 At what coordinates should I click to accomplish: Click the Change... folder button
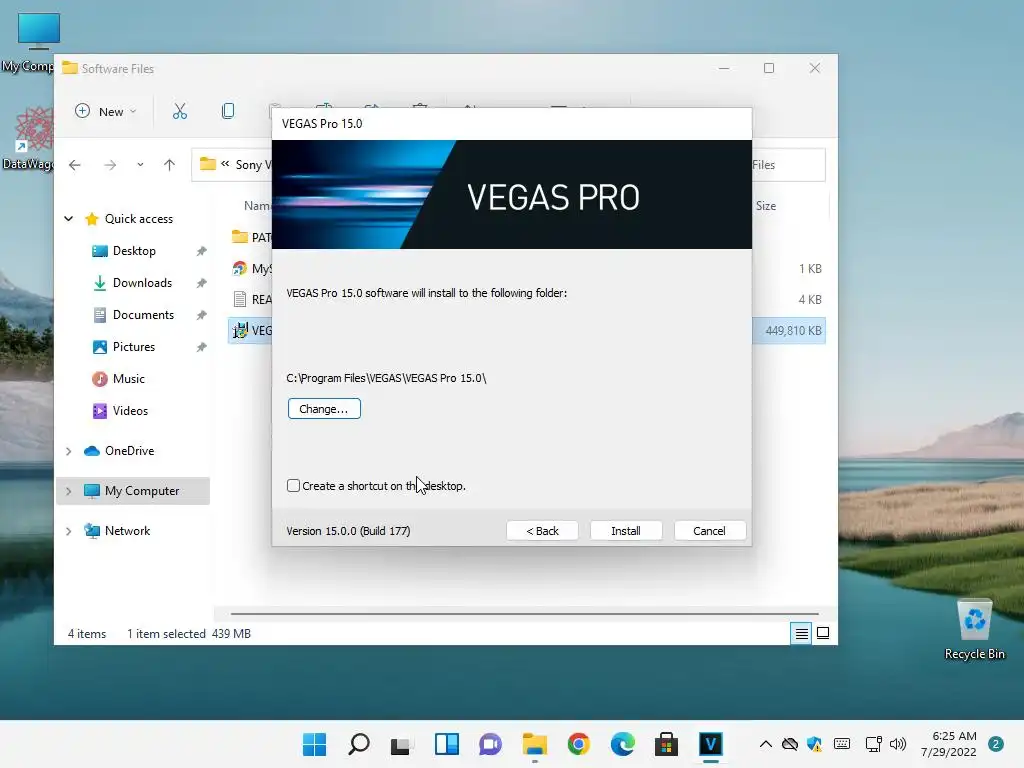click(324, 409)
